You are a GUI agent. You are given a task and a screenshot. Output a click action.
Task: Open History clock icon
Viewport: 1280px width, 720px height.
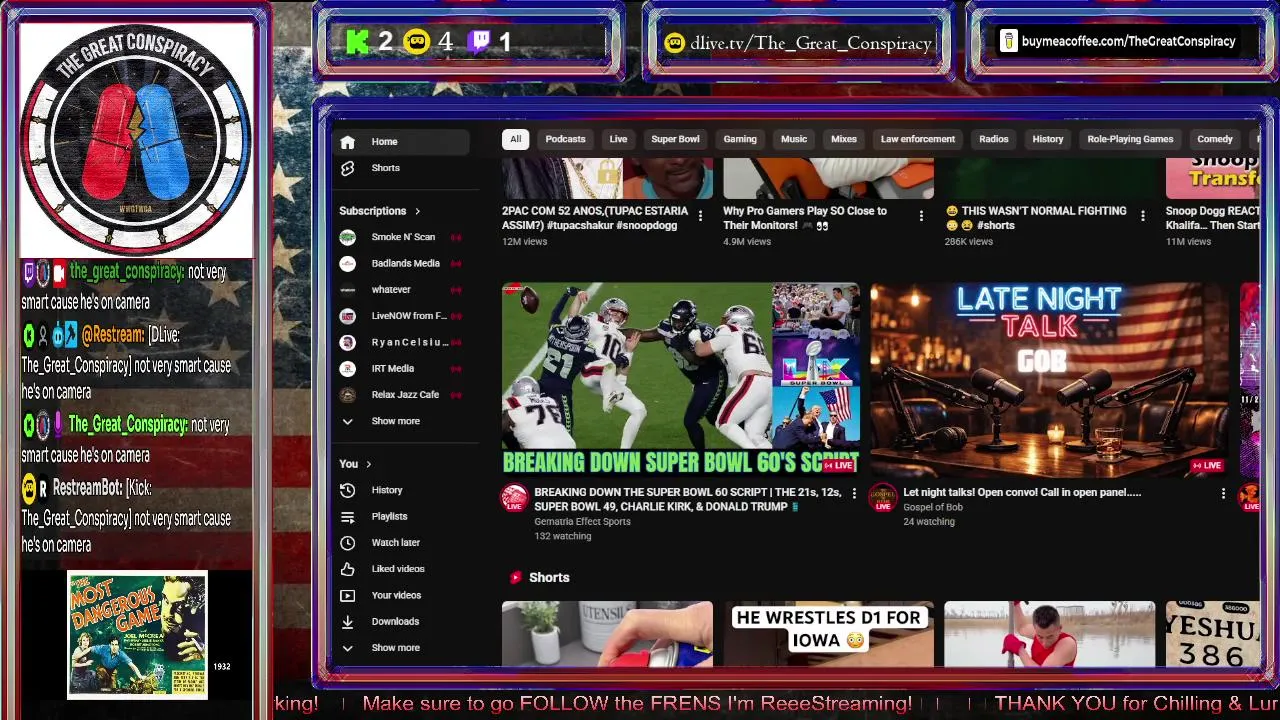pyautogui.click(x=347, y=490)
